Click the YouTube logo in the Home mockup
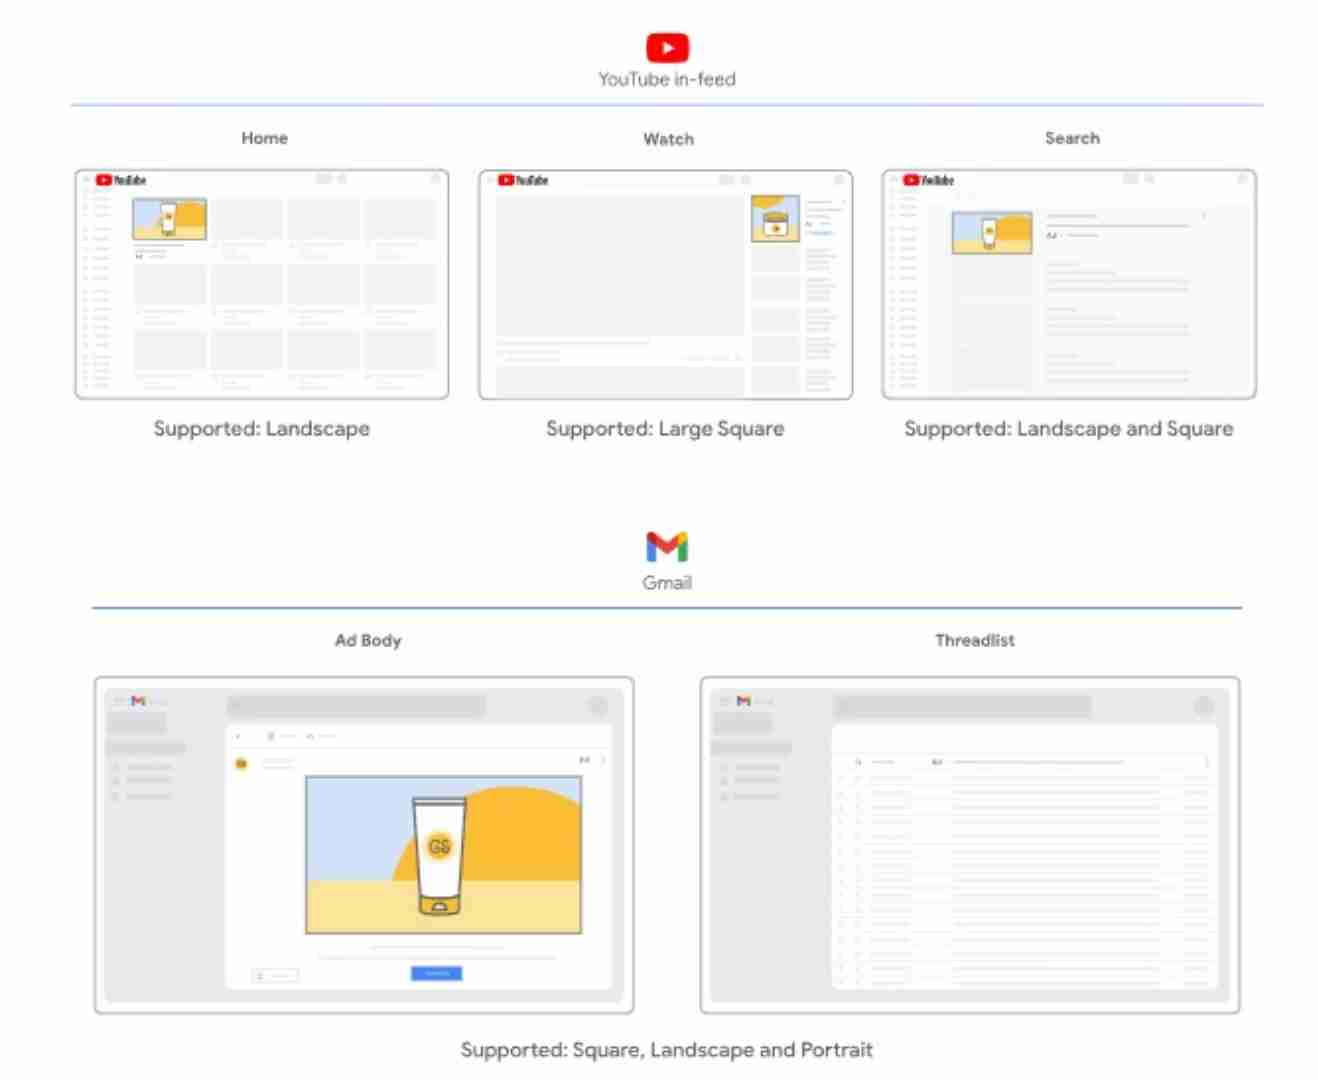 (x=120, y=180)
